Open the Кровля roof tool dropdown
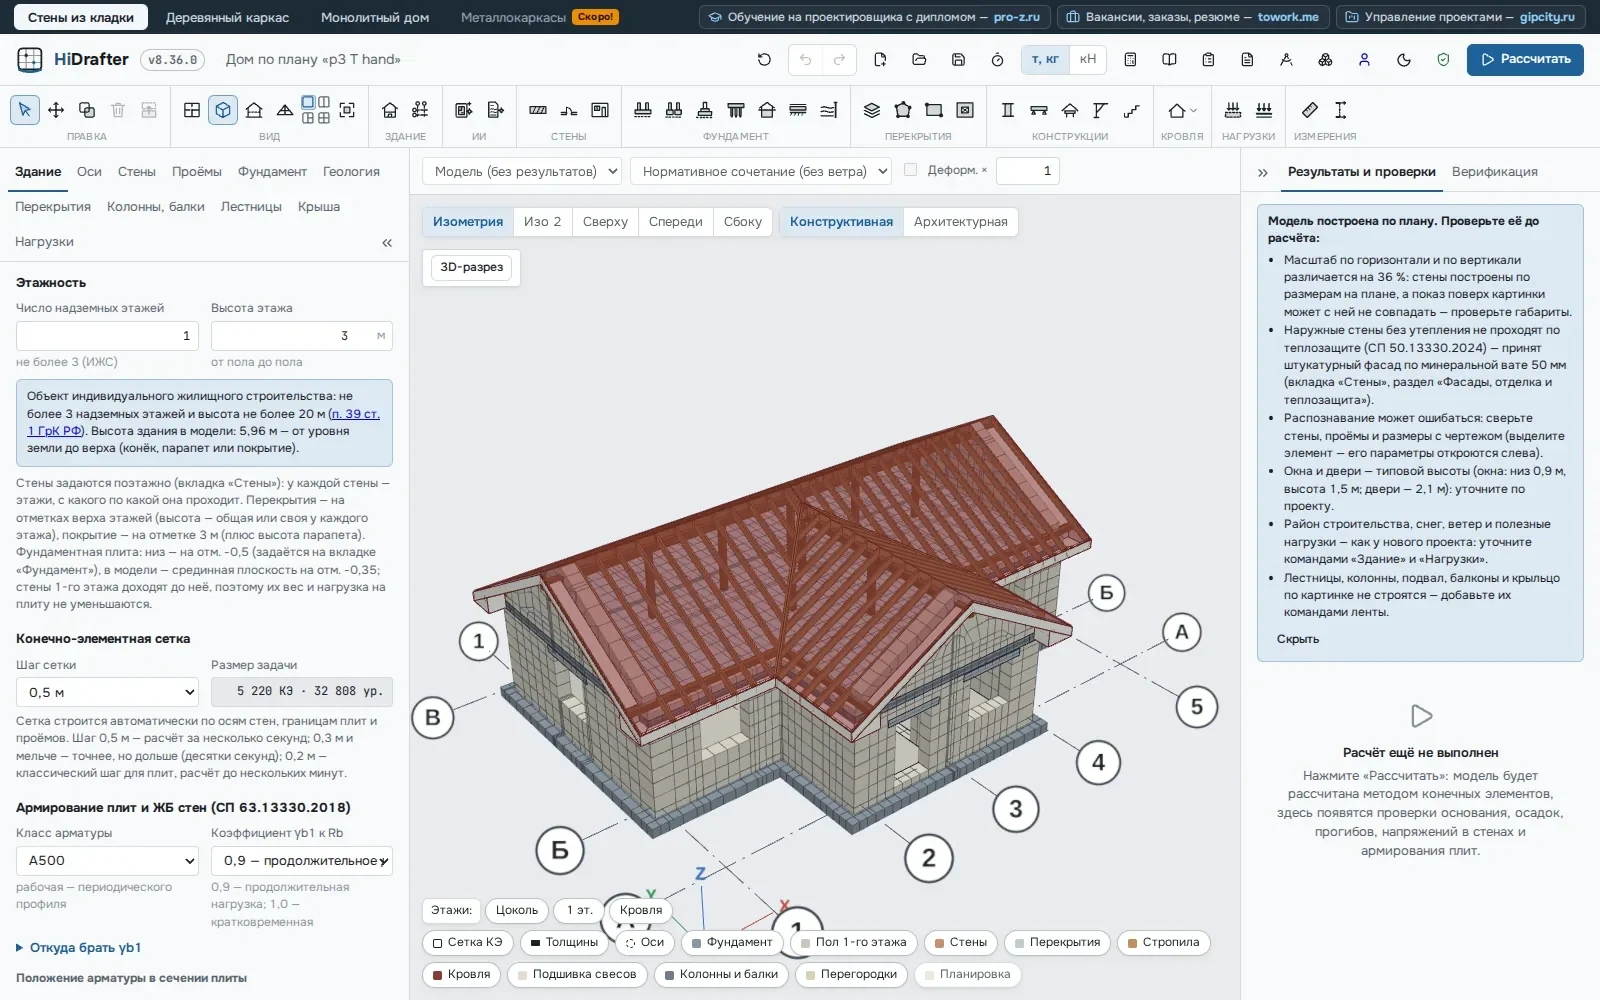This screenshot has height=1000, width=1600. click(1182, 110)
